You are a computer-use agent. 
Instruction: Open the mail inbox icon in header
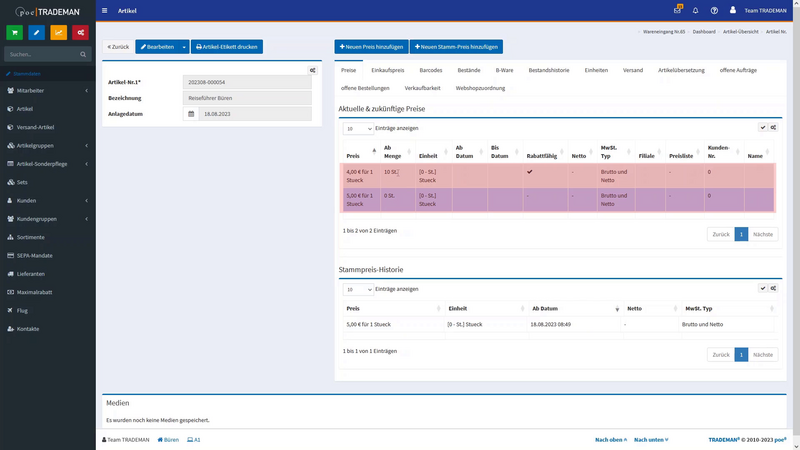[x=677, y=10]
